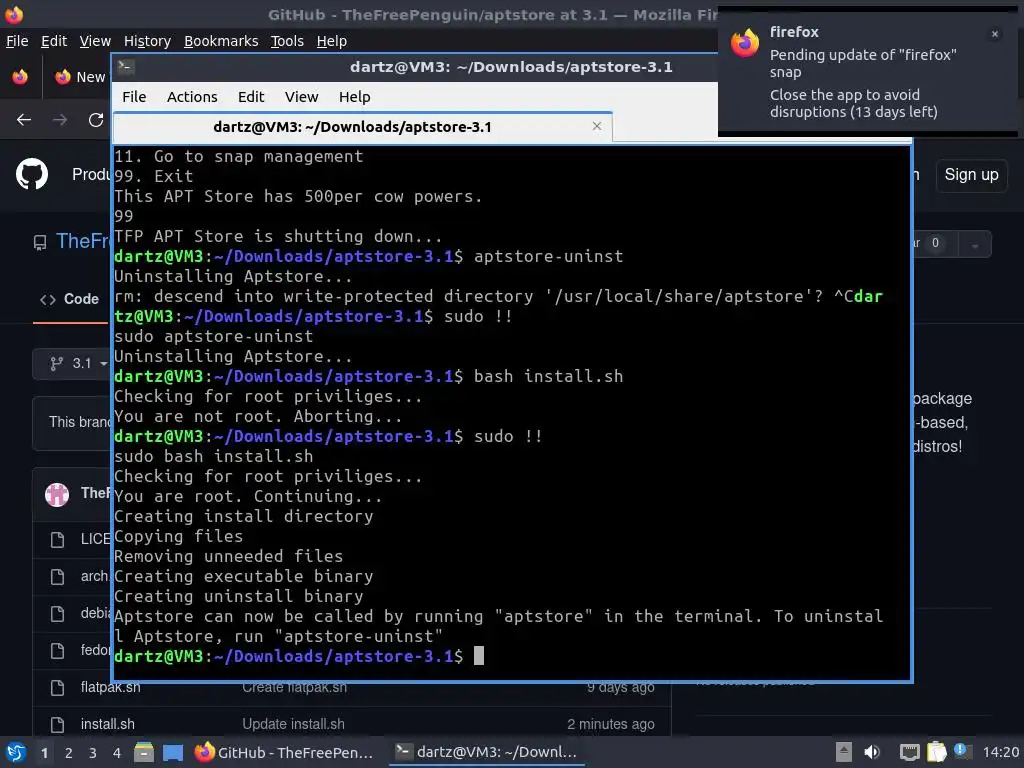1024x768 pixels.
Task: Click update notifier tray icon
Action: pos(962,751)
